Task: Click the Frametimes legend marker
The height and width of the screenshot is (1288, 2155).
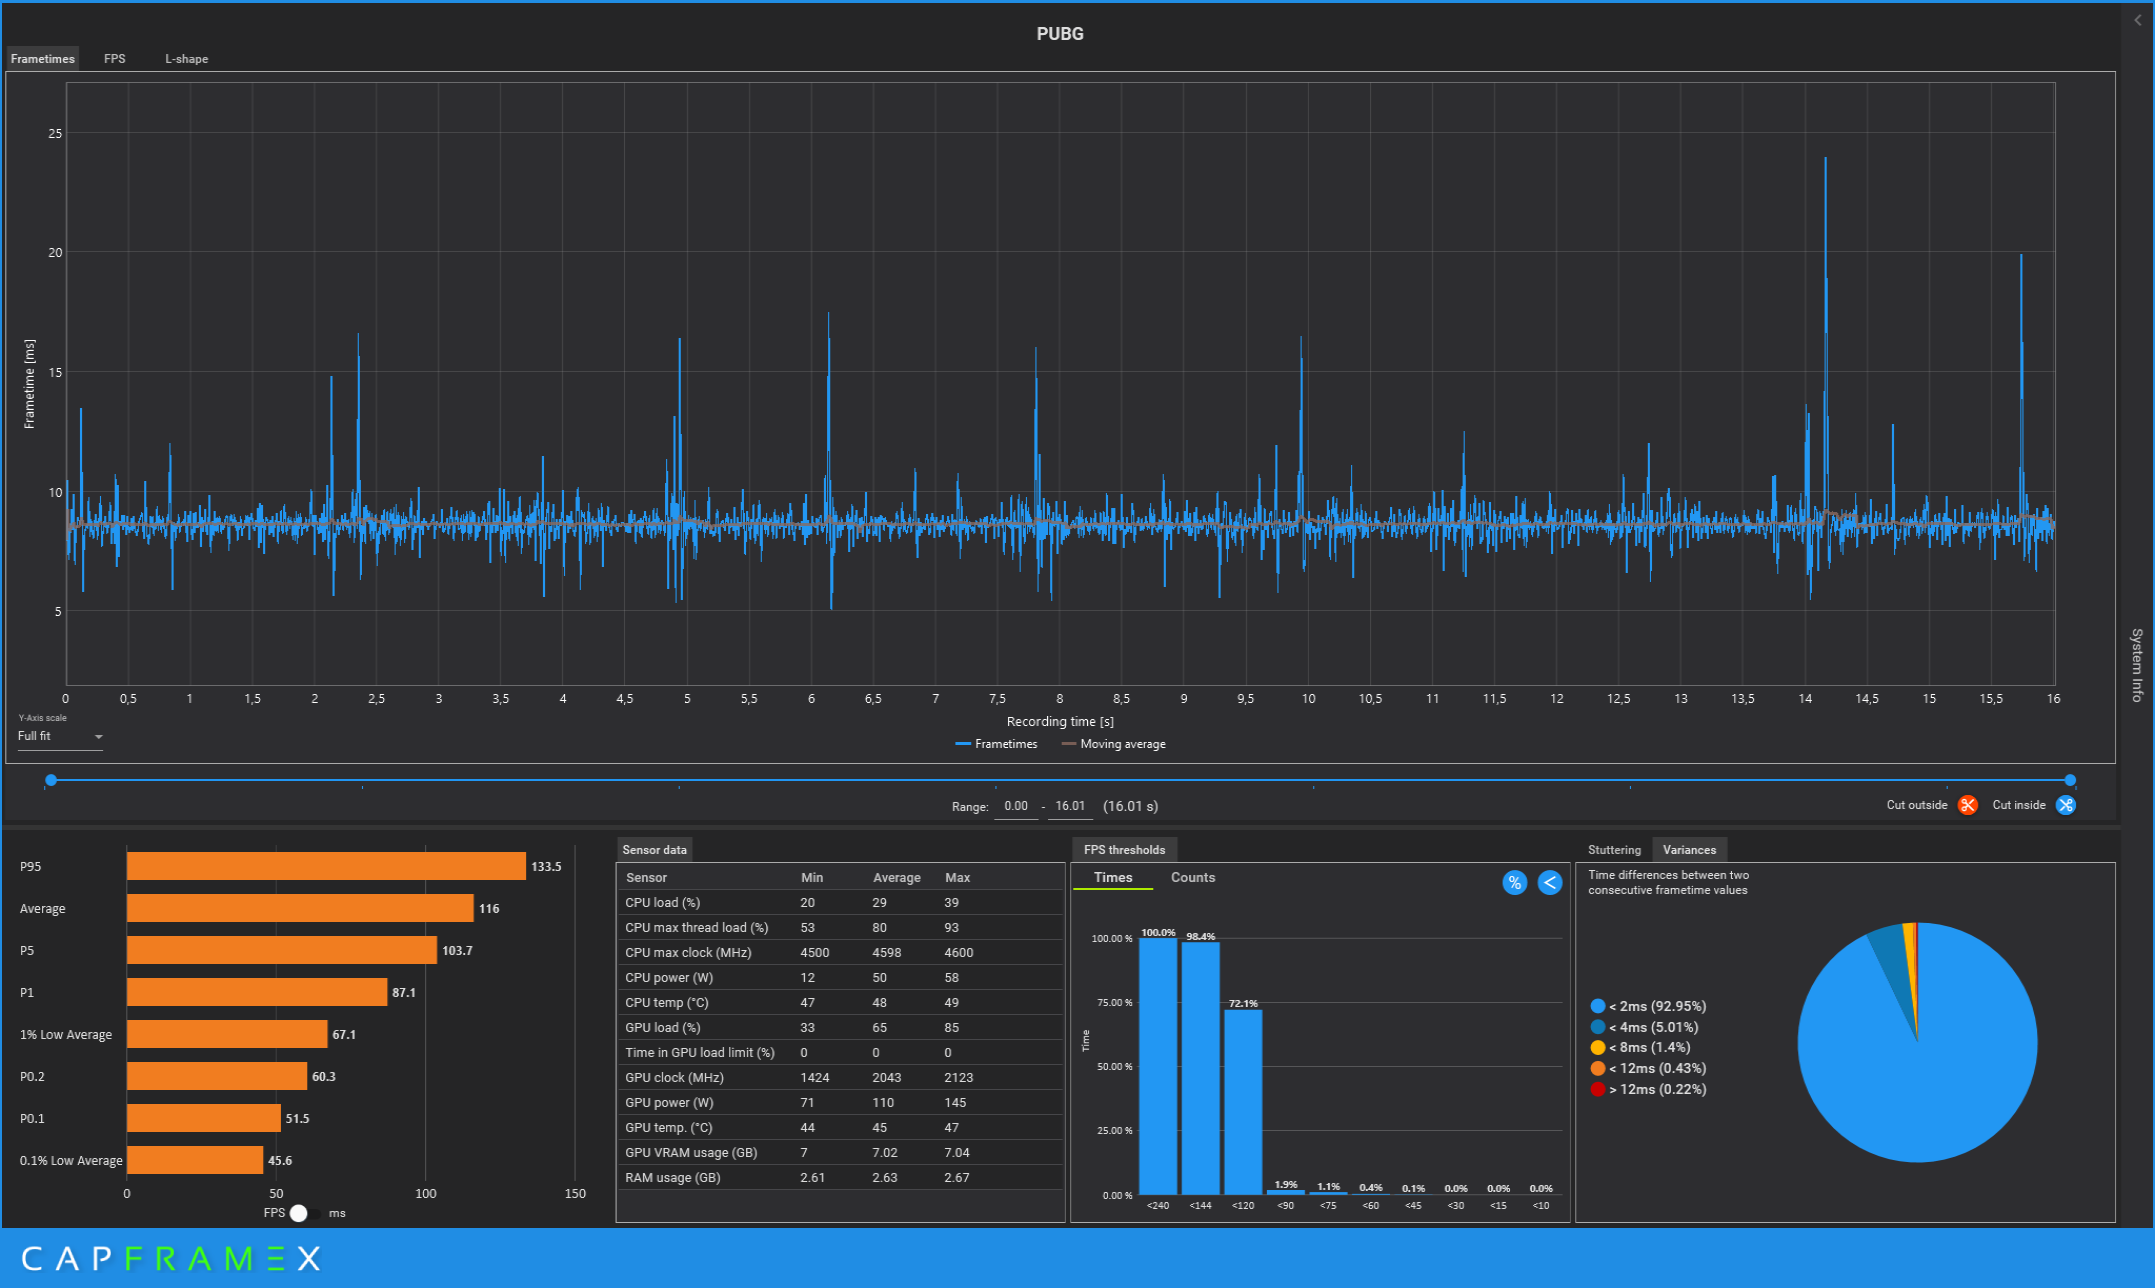Action: (963, 744)
